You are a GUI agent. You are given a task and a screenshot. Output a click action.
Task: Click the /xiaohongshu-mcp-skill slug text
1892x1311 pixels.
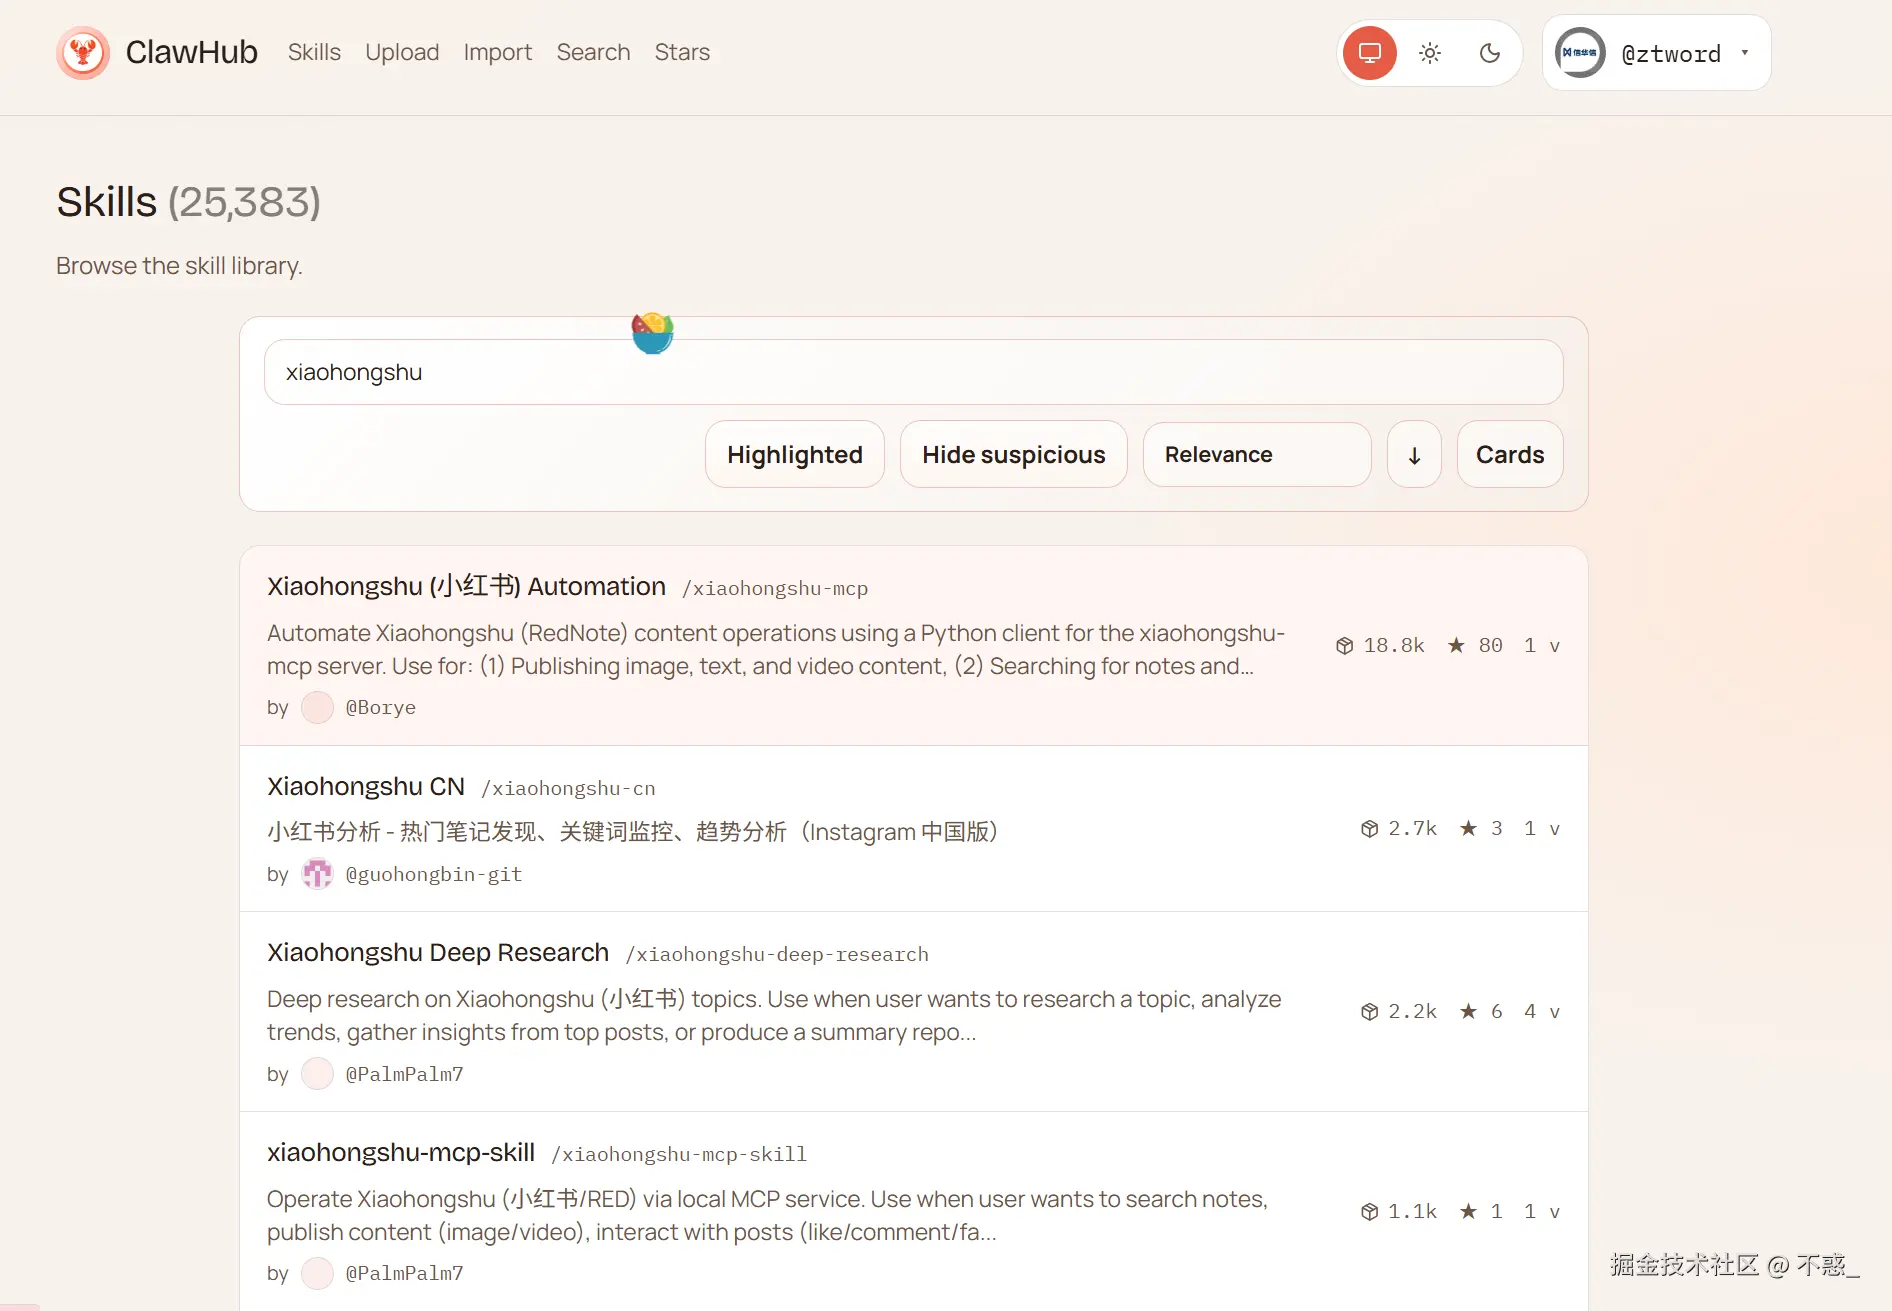tap(679, 1154)
